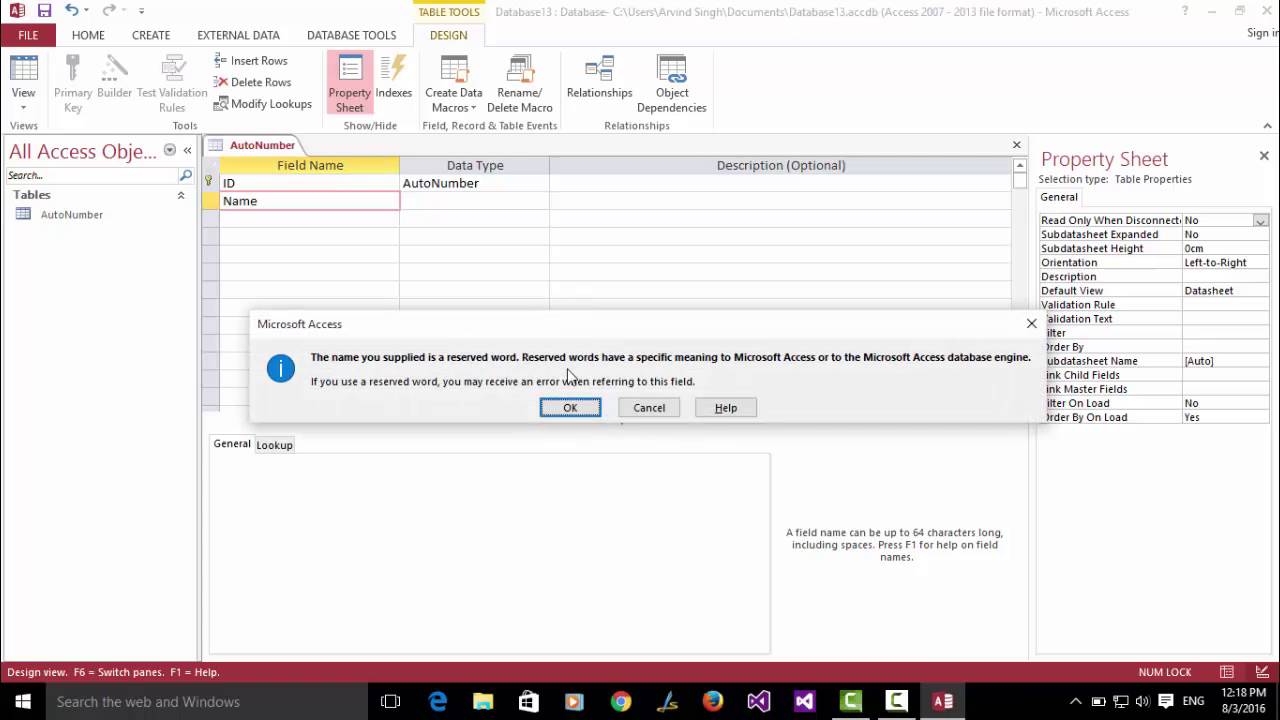
Task: Insert Rows into table design
Action: pos(251,61)
